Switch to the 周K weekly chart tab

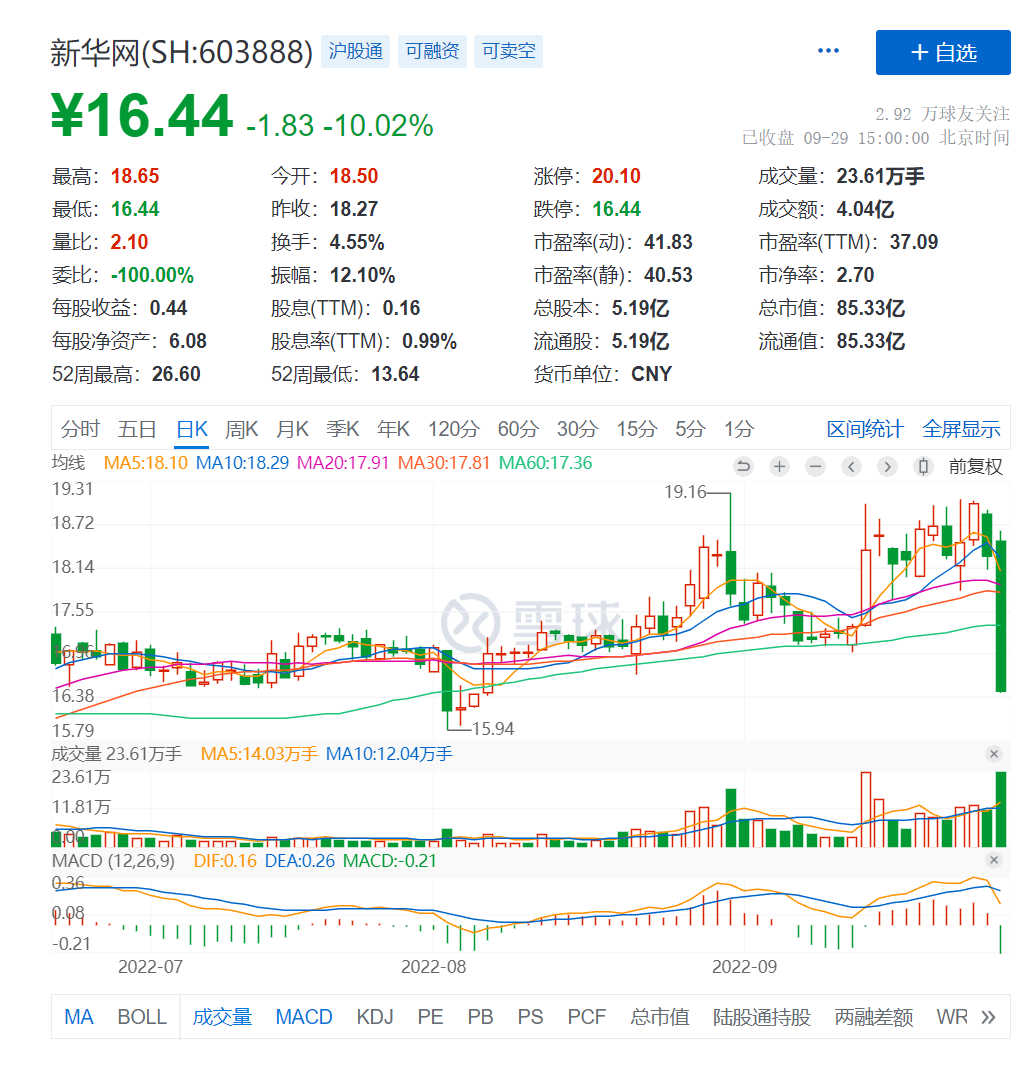pos(241,430)
